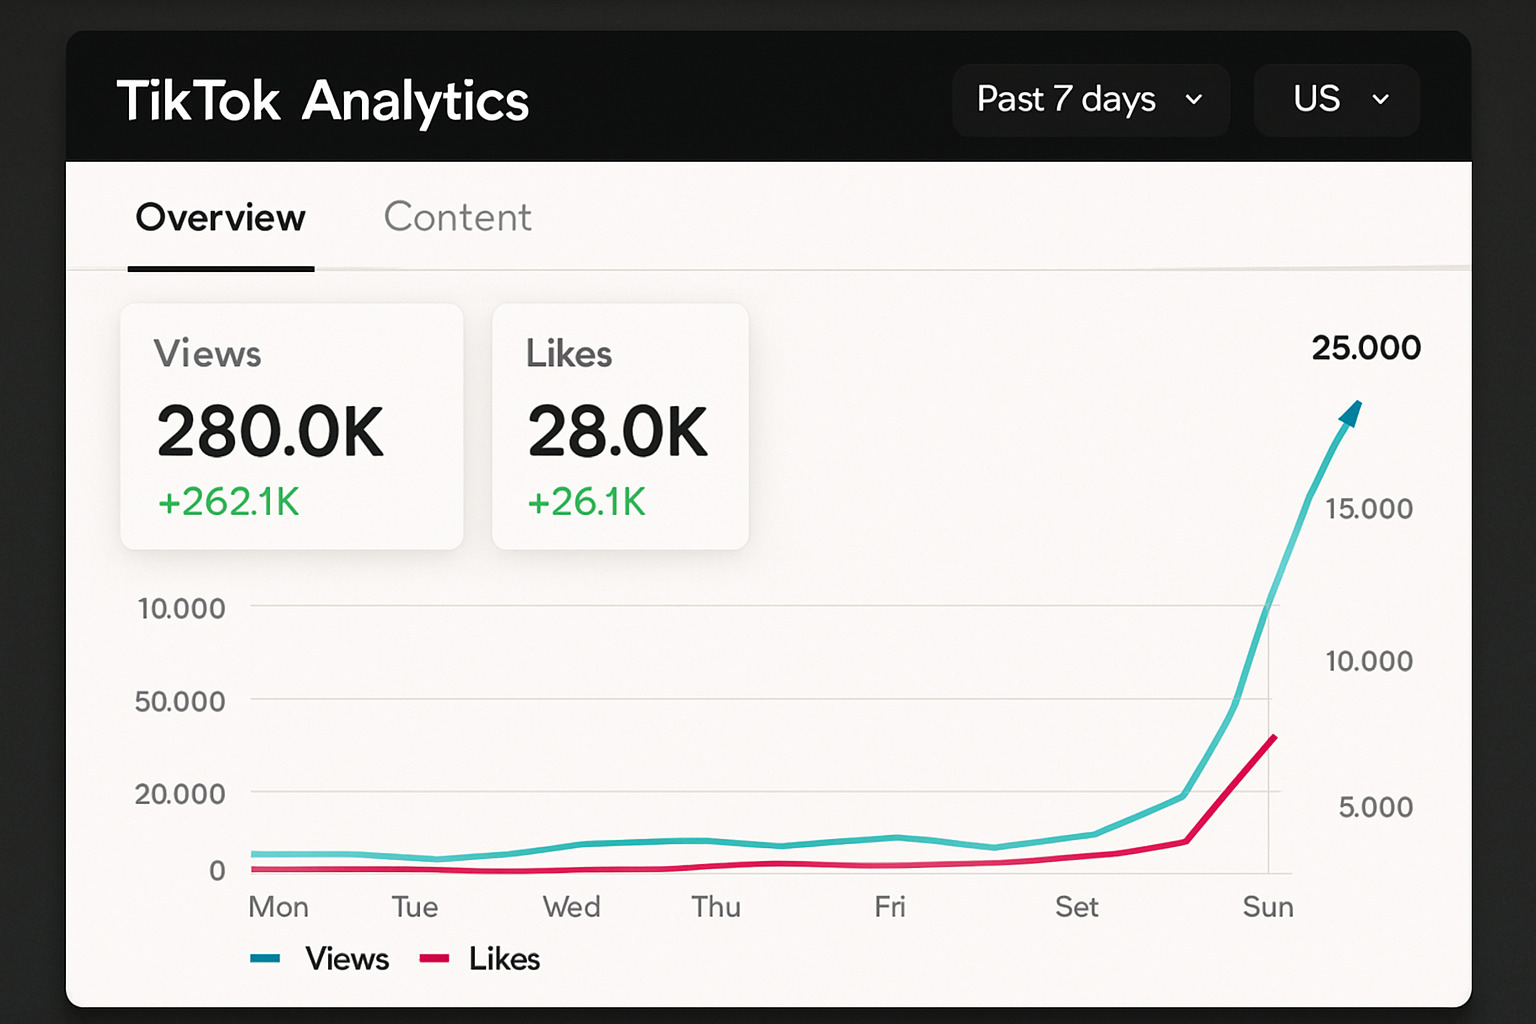Switch to the Content tab
The width and height of the screenshot is (1536, 1024).
[457, 217]
